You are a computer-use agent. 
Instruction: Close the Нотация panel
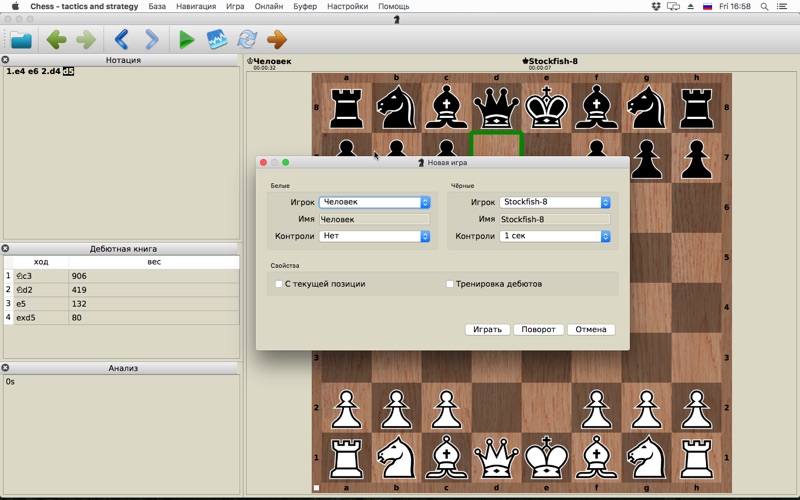coord(5,60)
